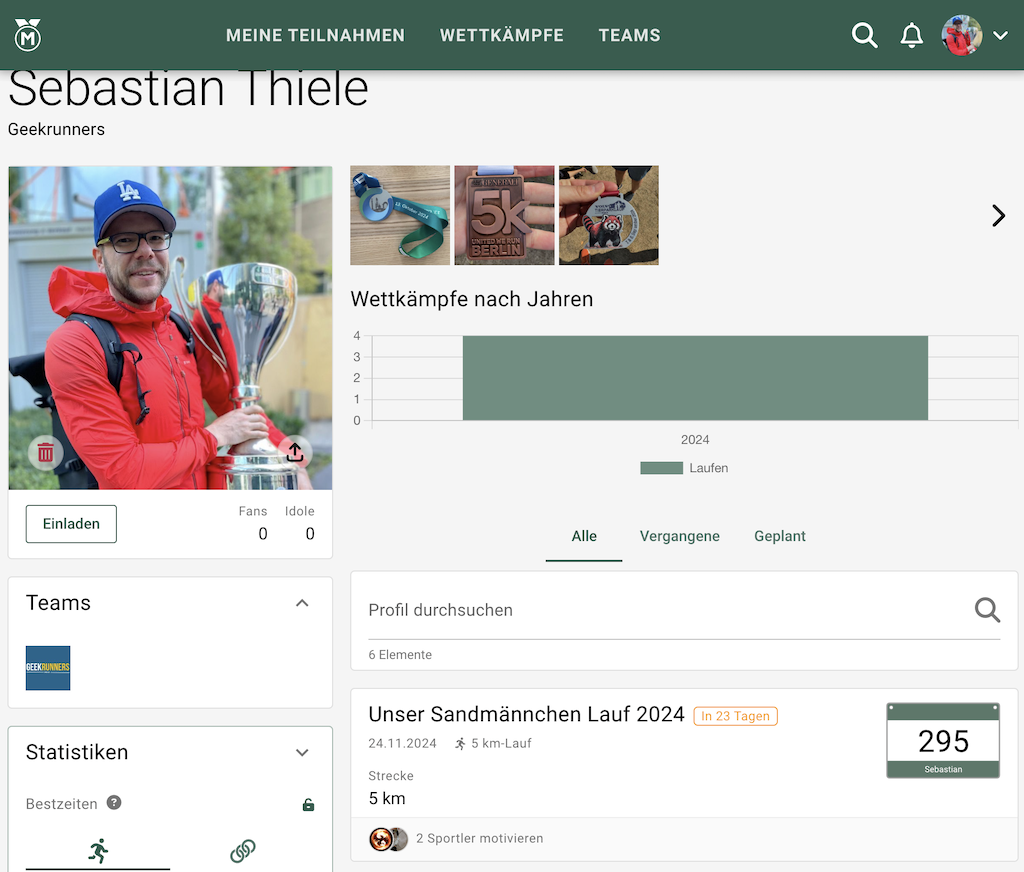Open search via header magnifier icon
The image size is (1024, 872).
click(x=864, y=36)
